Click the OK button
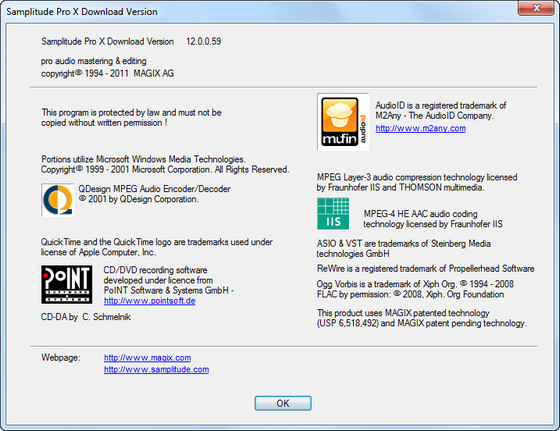This screenshot has height=431, width=560. pos(283,403)
